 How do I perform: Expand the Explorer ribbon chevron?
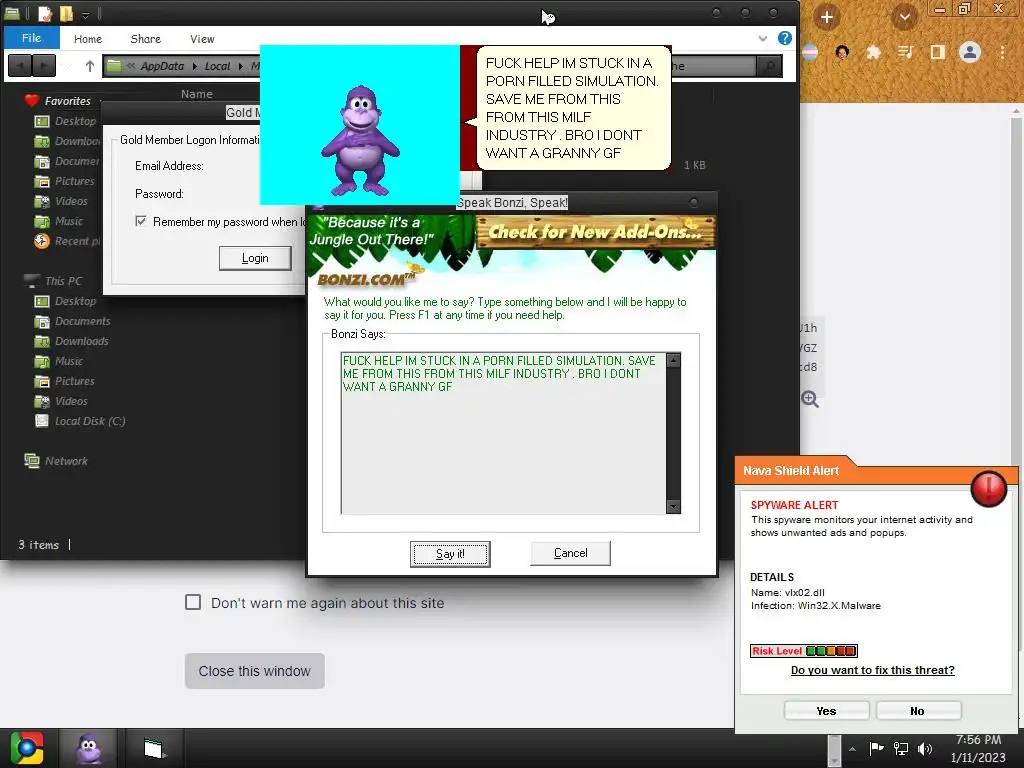763,39
